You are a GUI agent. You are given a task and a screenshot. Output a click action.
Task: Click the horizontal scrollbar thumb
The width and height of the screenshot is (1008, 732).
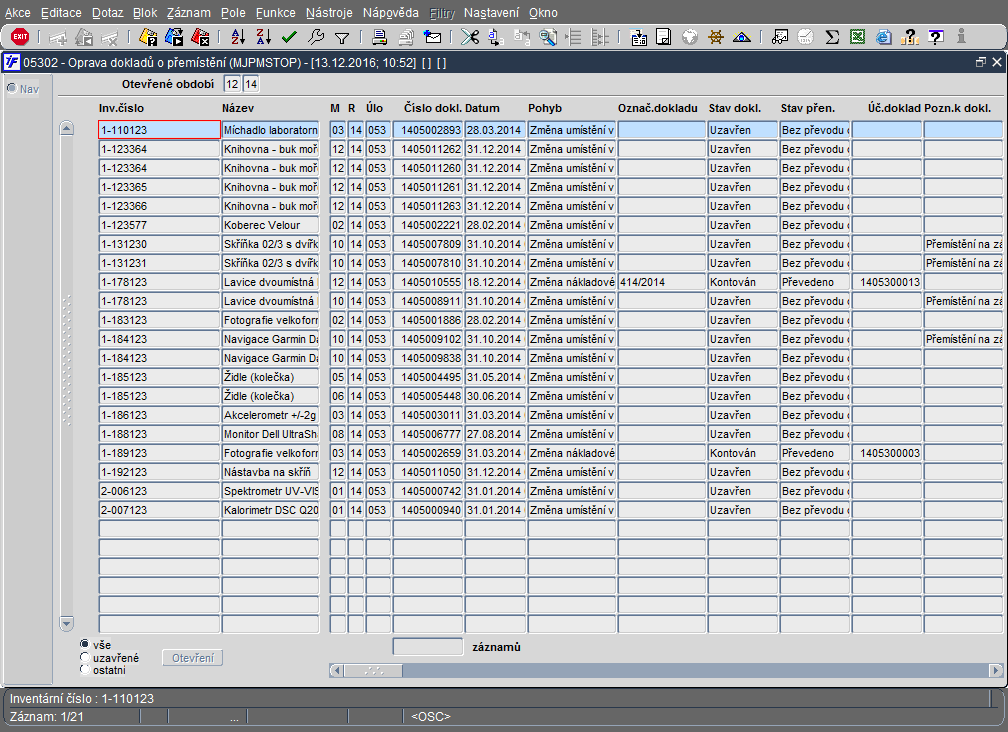(x=374, y=670)
